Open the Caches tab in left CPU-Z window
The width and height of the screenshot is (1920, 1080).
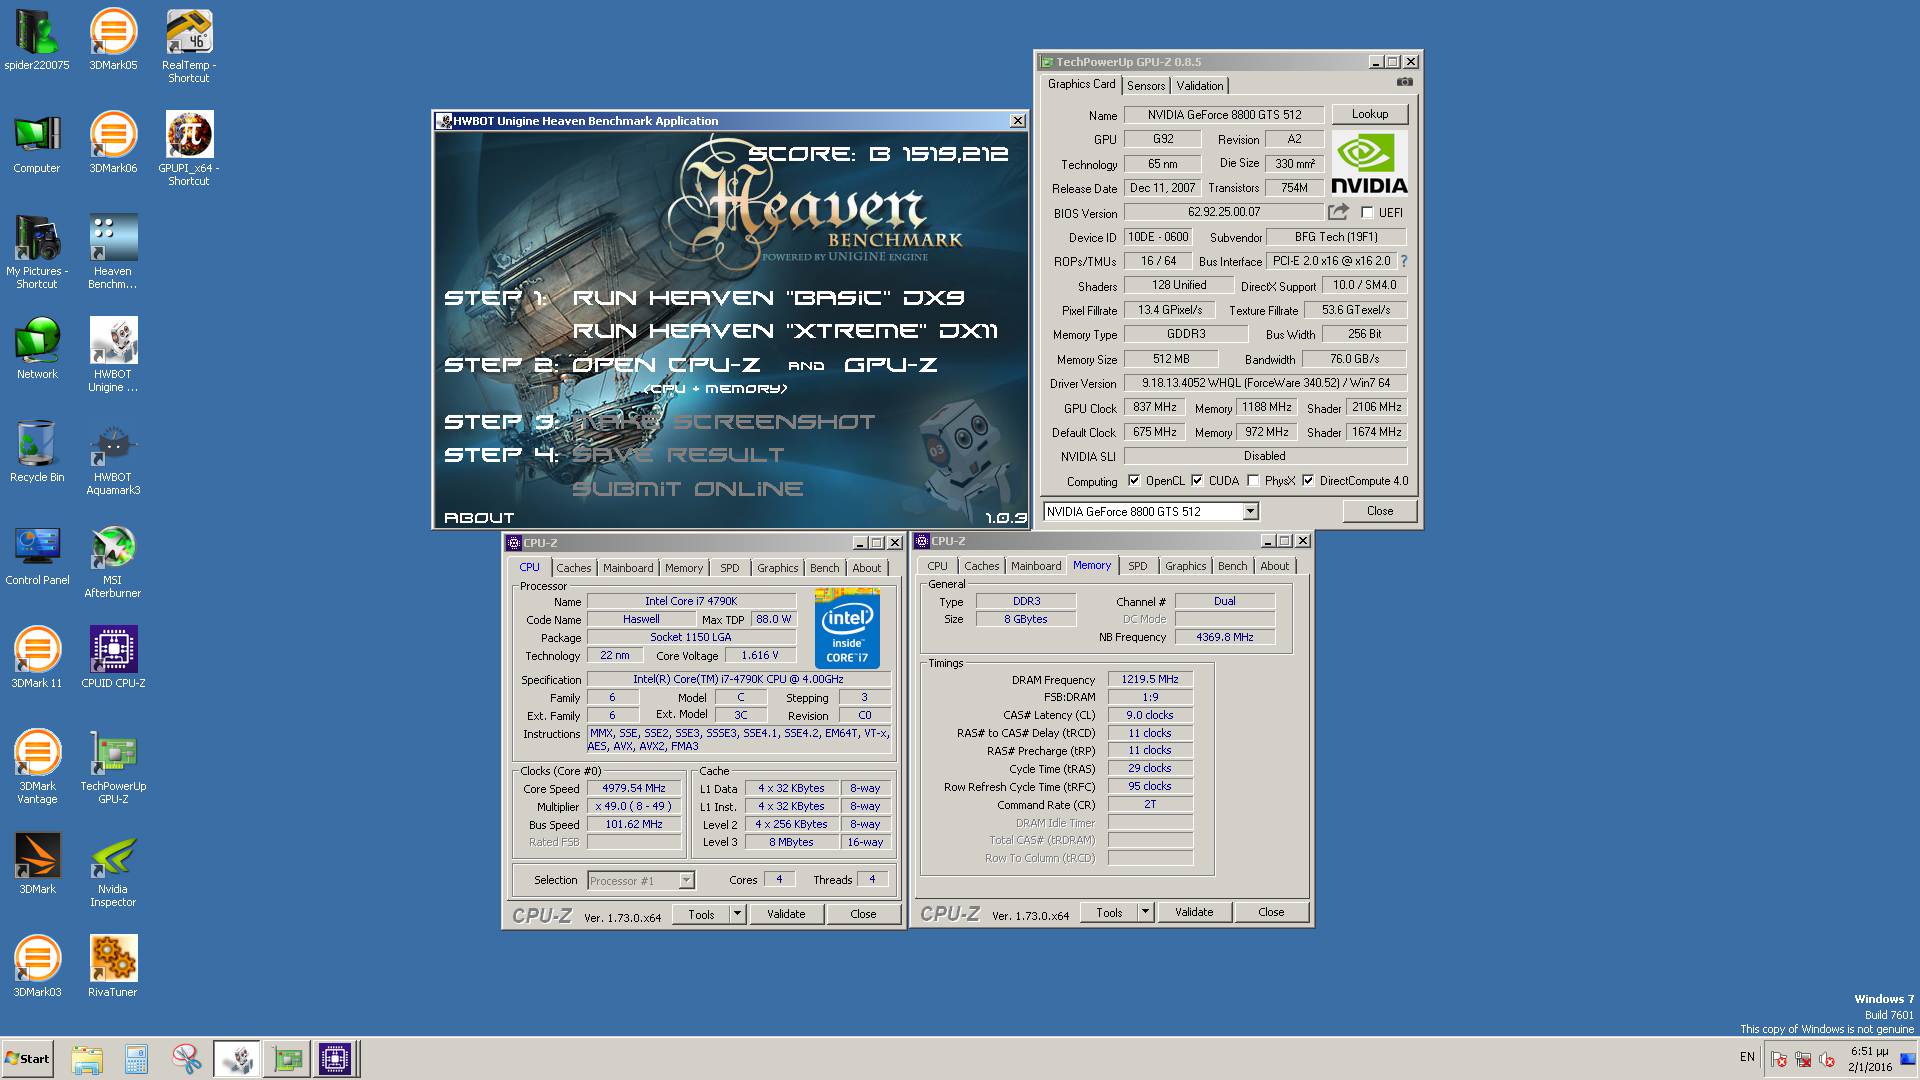pos(574,568)
